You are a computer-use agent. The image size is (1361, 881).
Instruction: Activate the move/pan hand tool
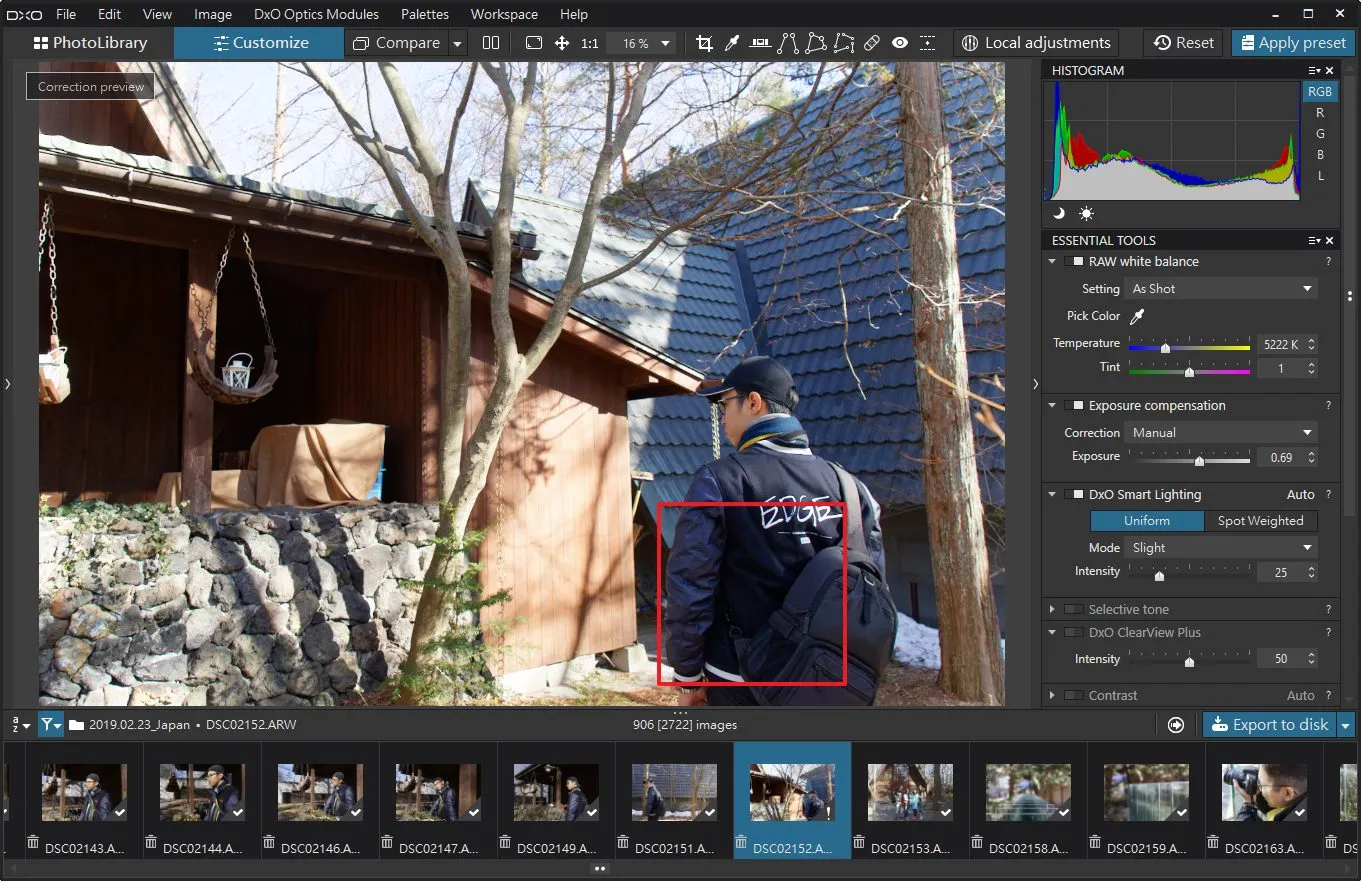click(562, 43)
